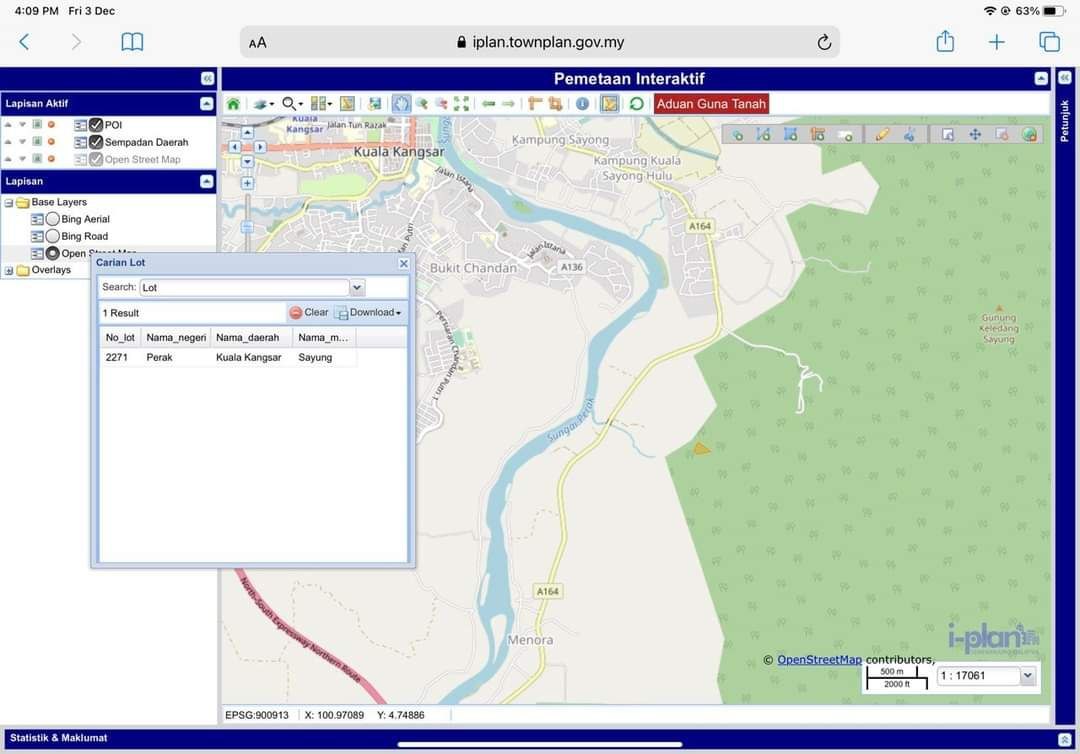Viewport: 1080px width, 754px height.
Task: Clear the lot search results
Action: [x=309, y=313]
